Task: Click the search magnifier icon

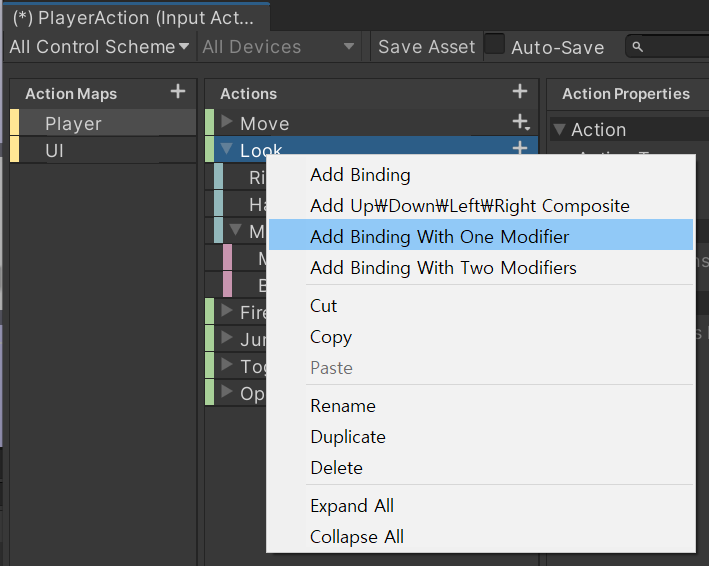Action: click(638, 47)
